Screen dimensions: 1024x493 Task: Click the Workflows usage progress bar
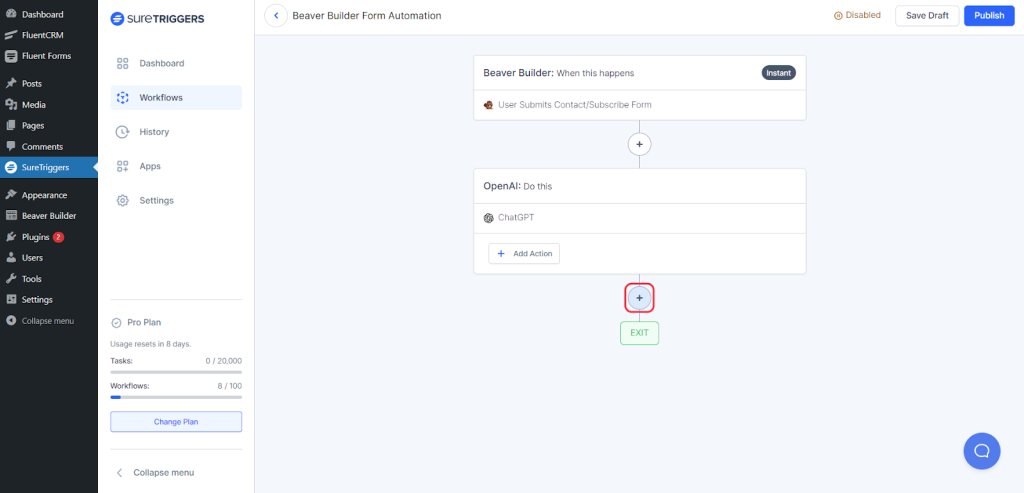(x=176, y=397)
